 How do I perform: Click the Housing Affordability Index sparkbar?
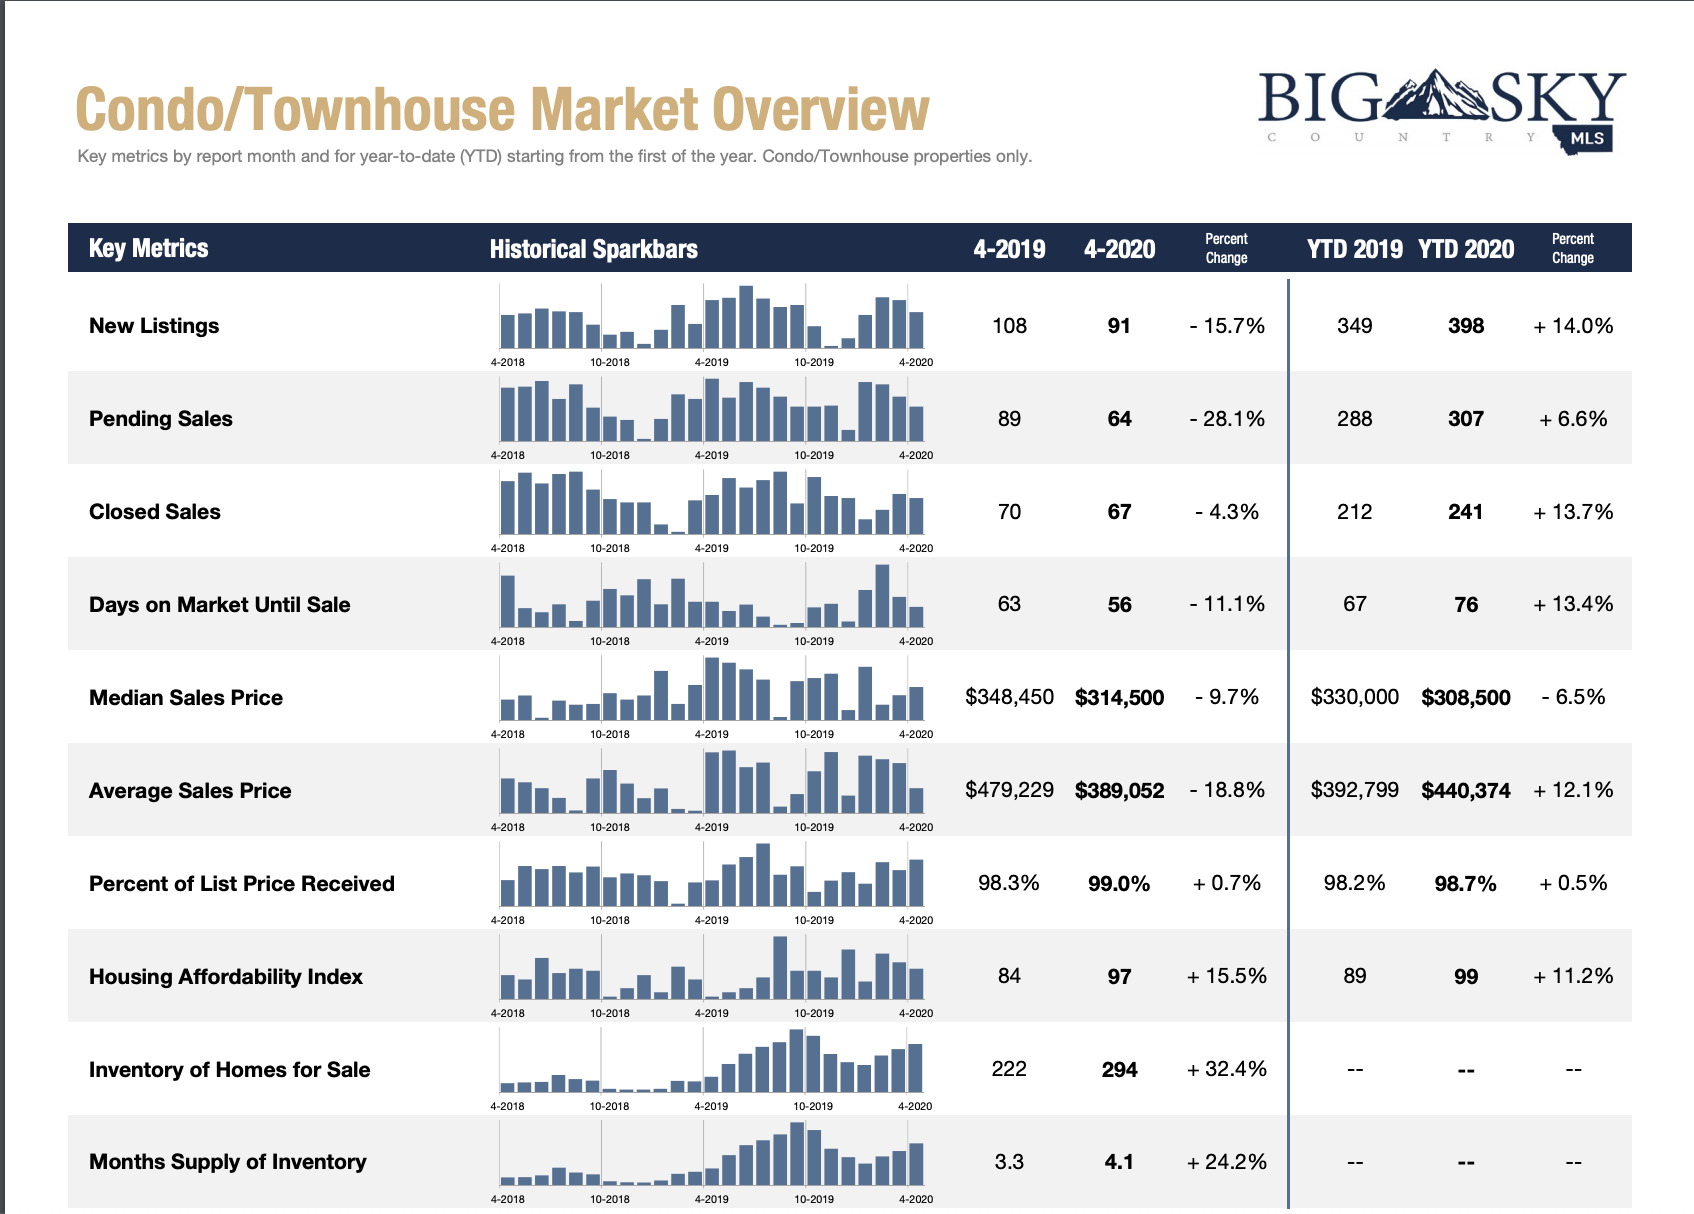coord(712,969)
